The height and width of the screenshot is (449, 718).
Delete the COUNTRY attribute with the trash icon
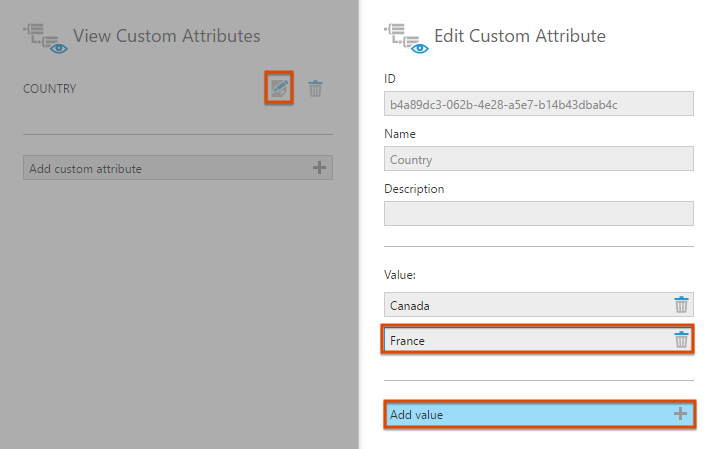[x=315, y=88]
